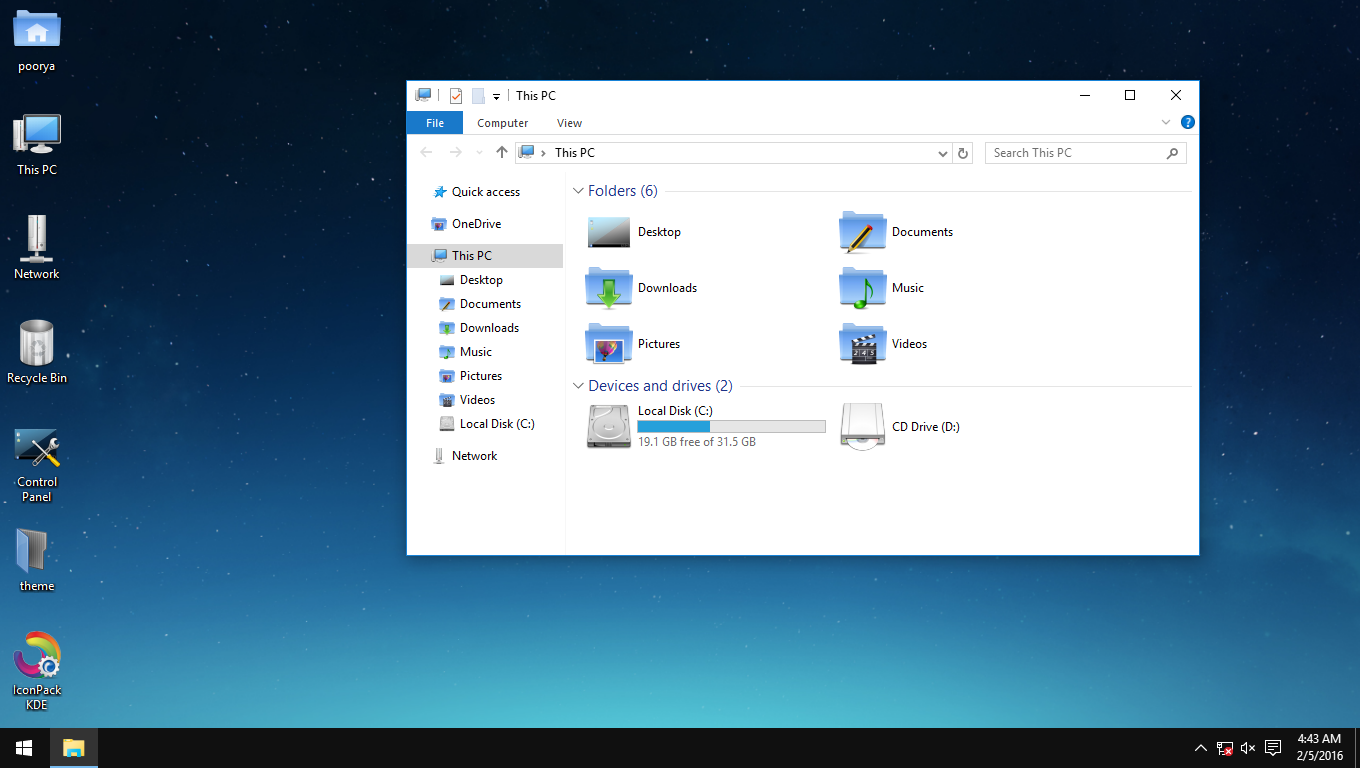Collapse the Folders (6) group
Screen dimensions: 1360x768
(578, 190)
